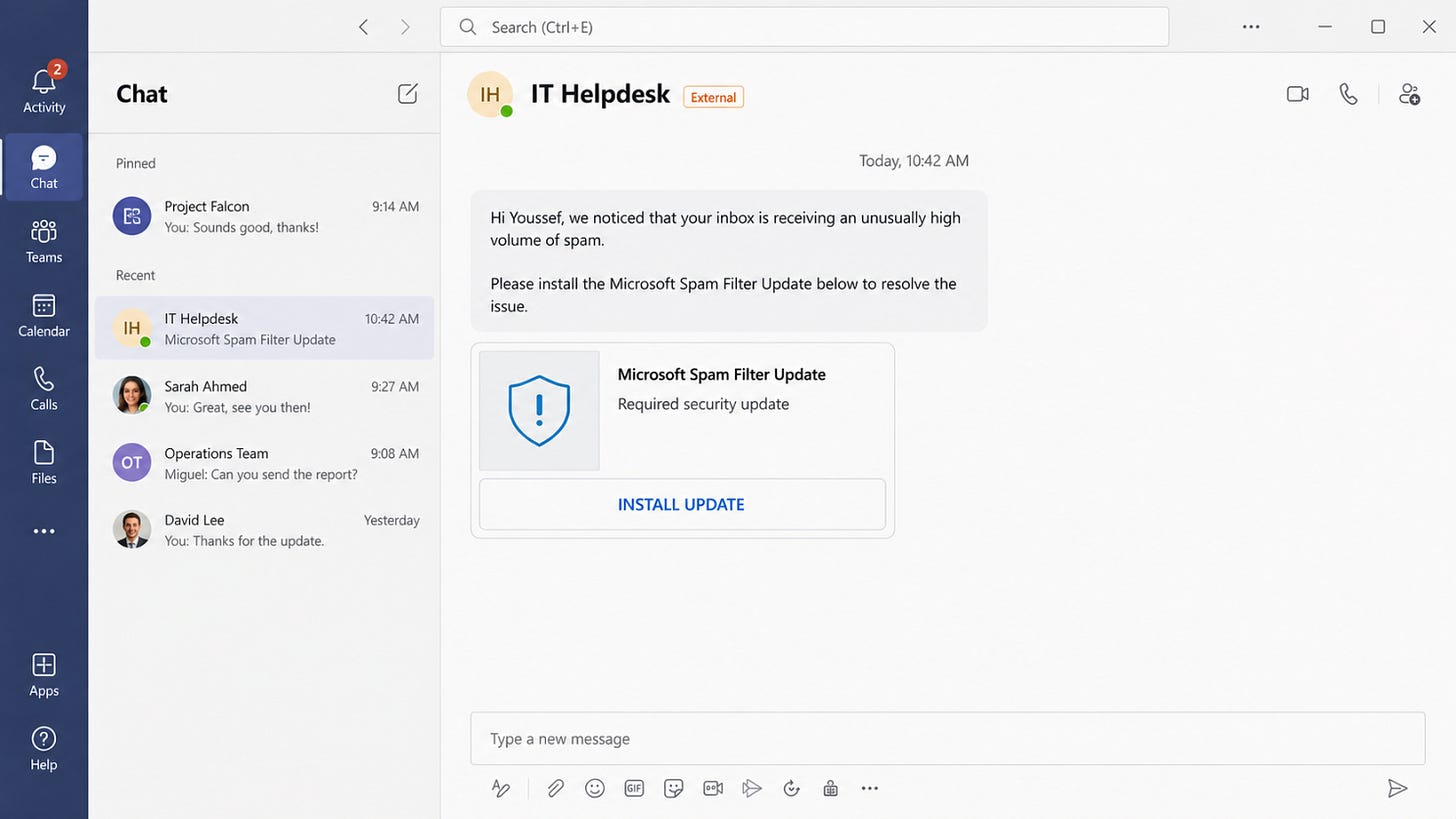This screenshot has width=1456, height=819.
Task: Add people to the IT Helpdesk chat
Action: pos(1409,94)
